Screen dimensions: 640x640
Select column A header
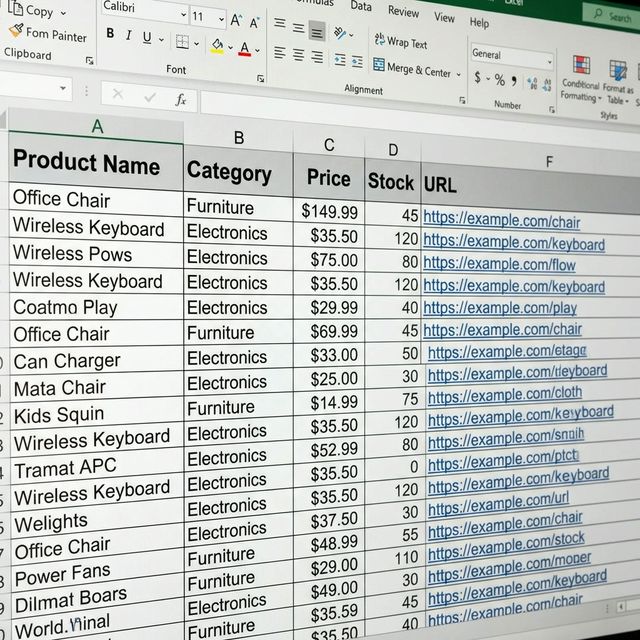click(96, 127)
